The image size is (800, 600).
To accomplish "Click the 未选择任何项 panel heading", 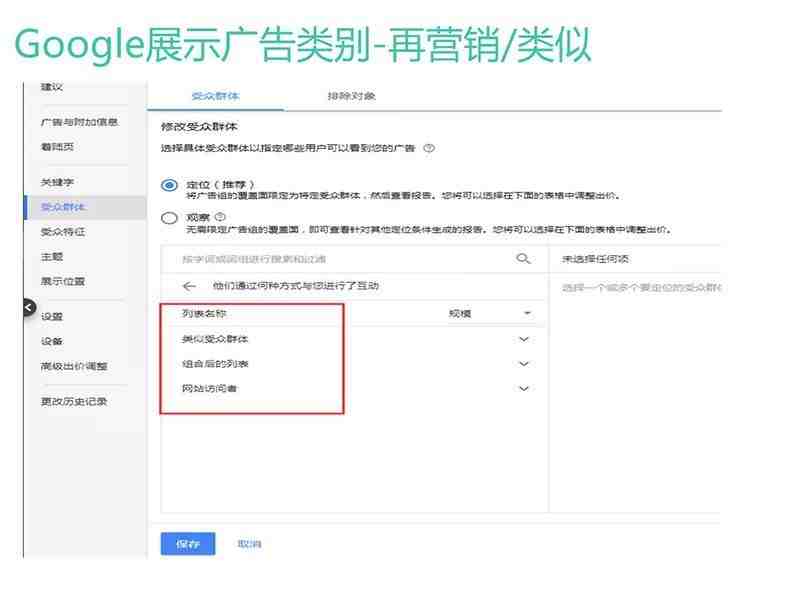I will tap(595, 259).
